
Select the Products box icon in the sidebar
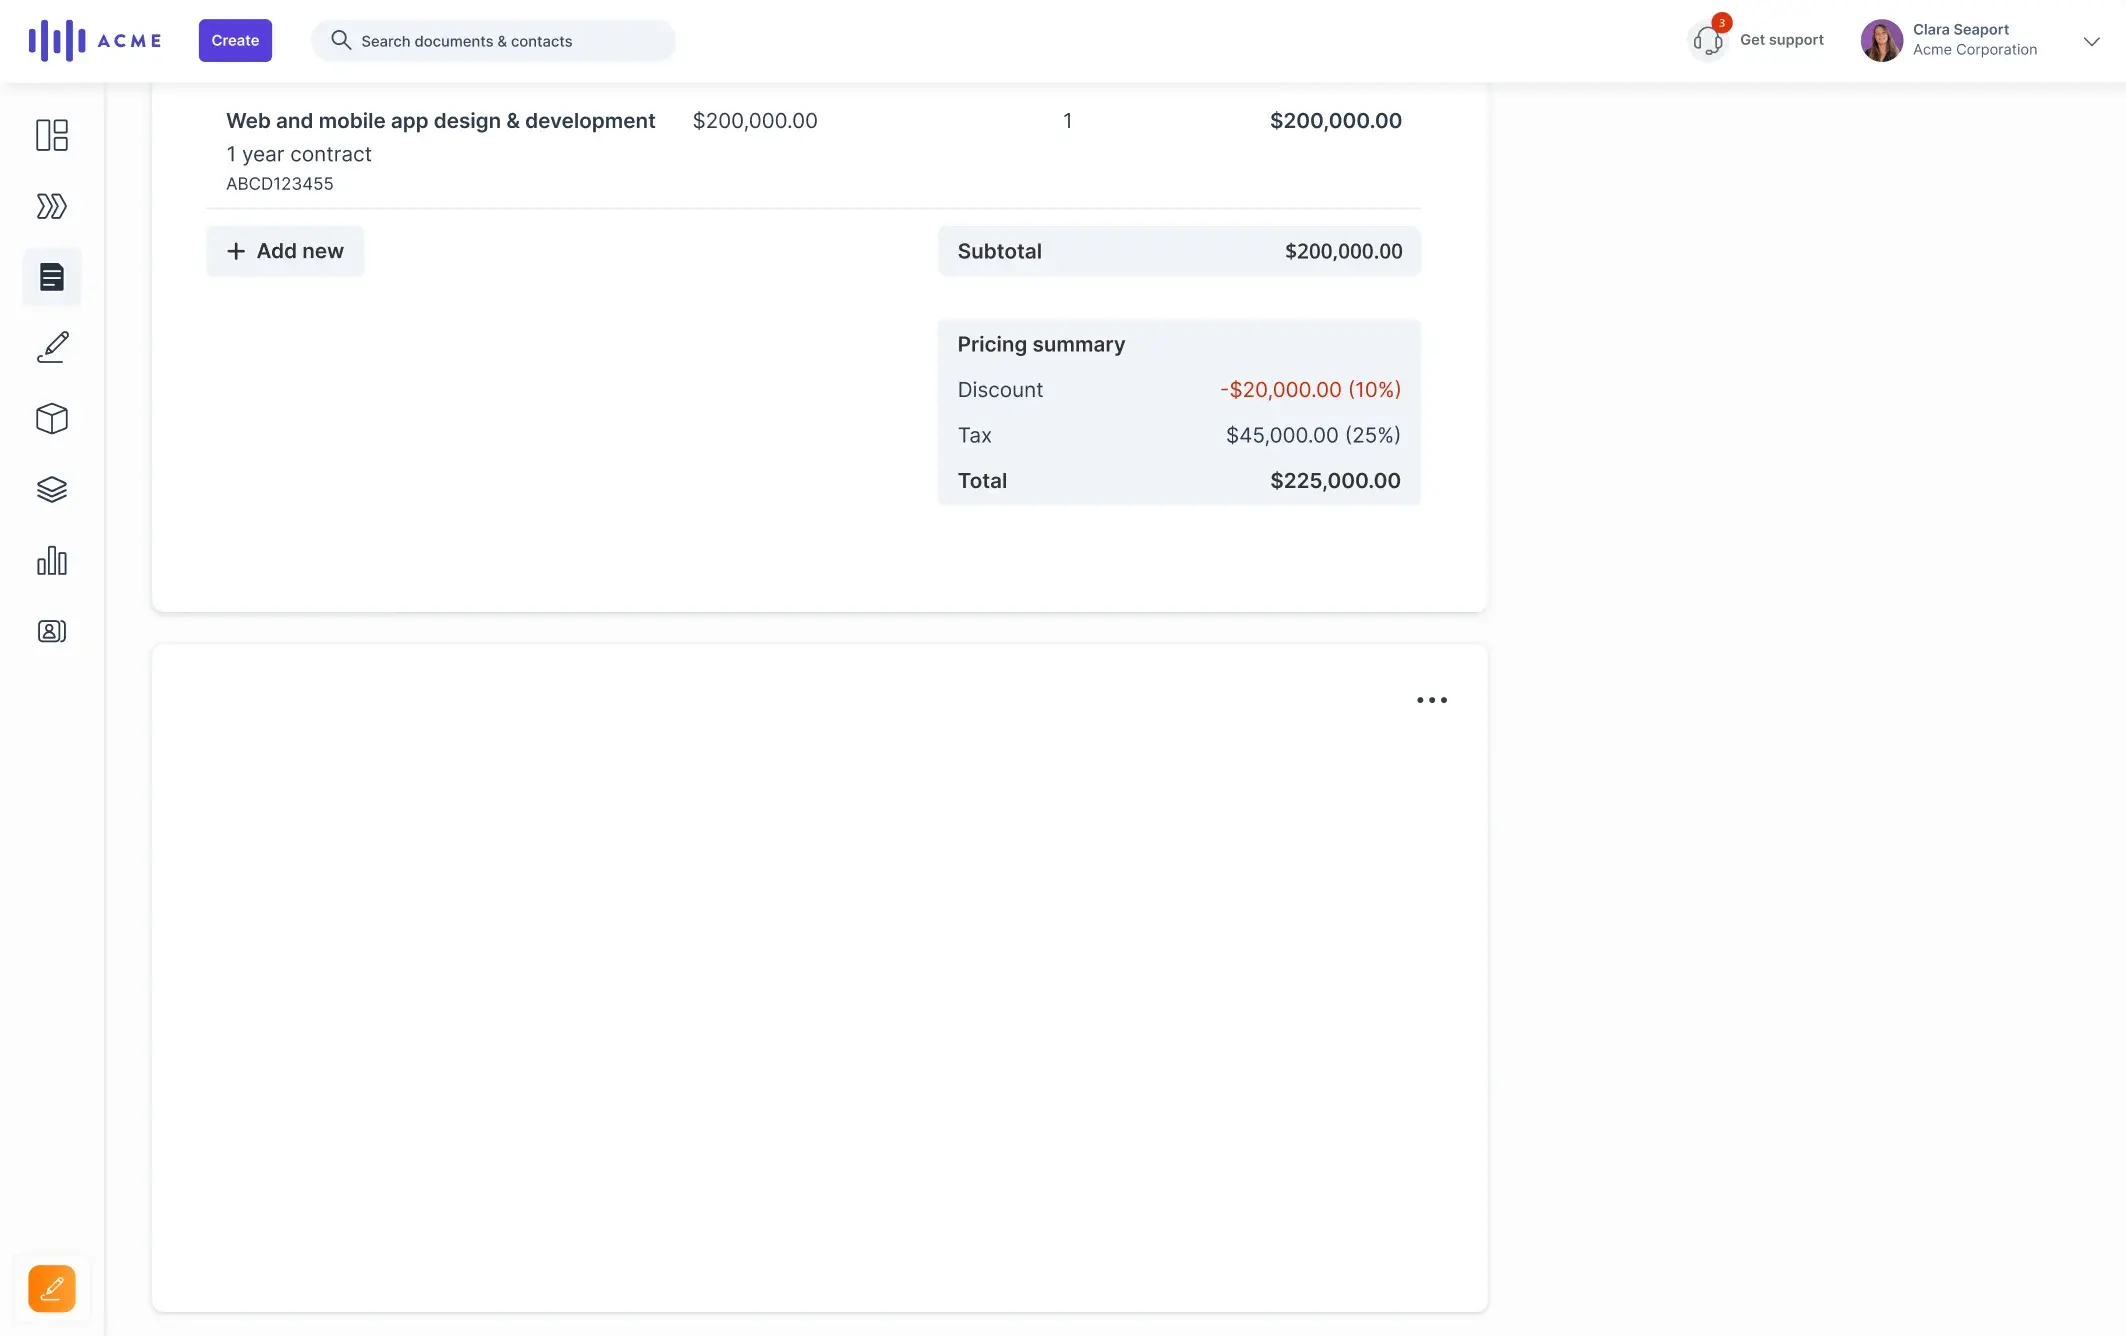coord(51,419)
